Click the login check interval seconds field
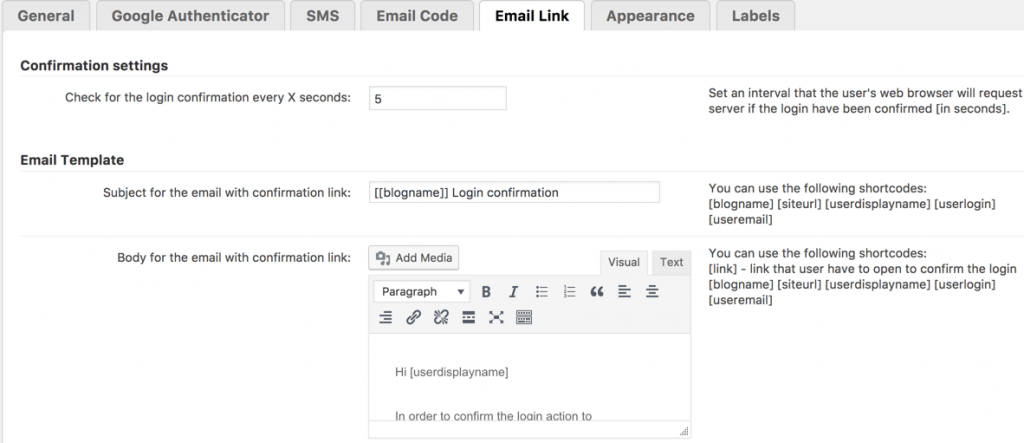This screenshot has width=1024, height=443. tap(437, 98)
